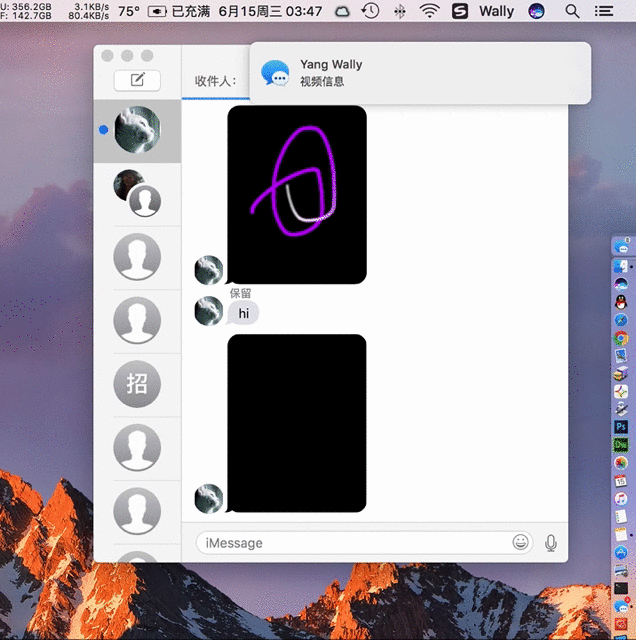Launch Dreamweaver from the Dock
Viewport: 636px width, 640px height.
[x=621, y=445]
